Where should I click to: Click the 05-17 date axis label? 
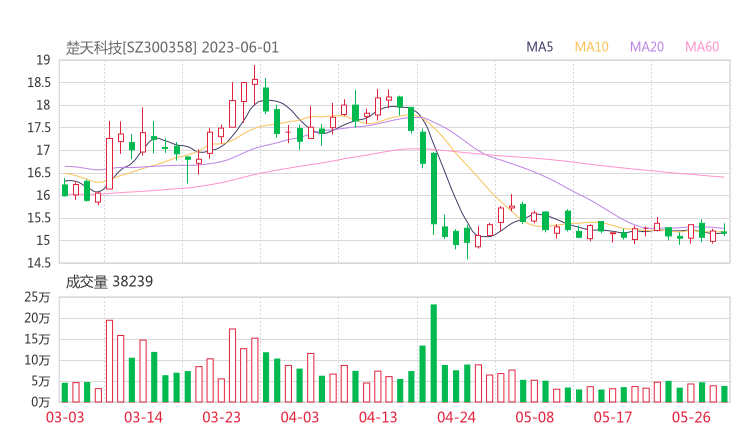coord(613,417)
